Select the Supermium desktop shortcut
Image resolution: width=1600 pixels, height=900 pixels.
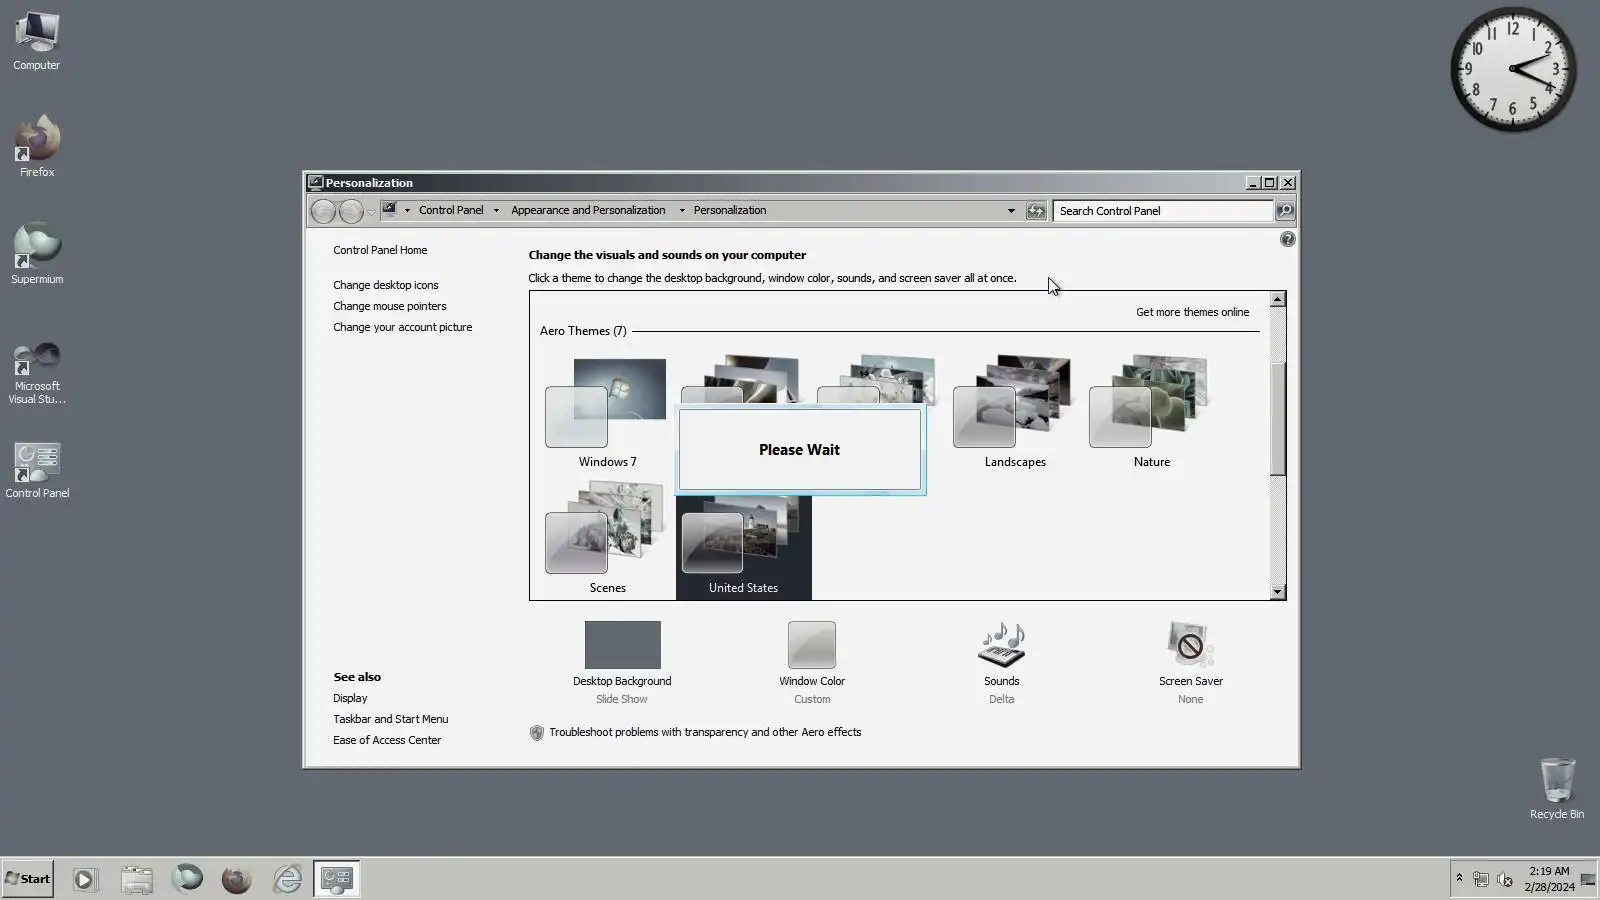pyautogui.click(x=37, y=254)
